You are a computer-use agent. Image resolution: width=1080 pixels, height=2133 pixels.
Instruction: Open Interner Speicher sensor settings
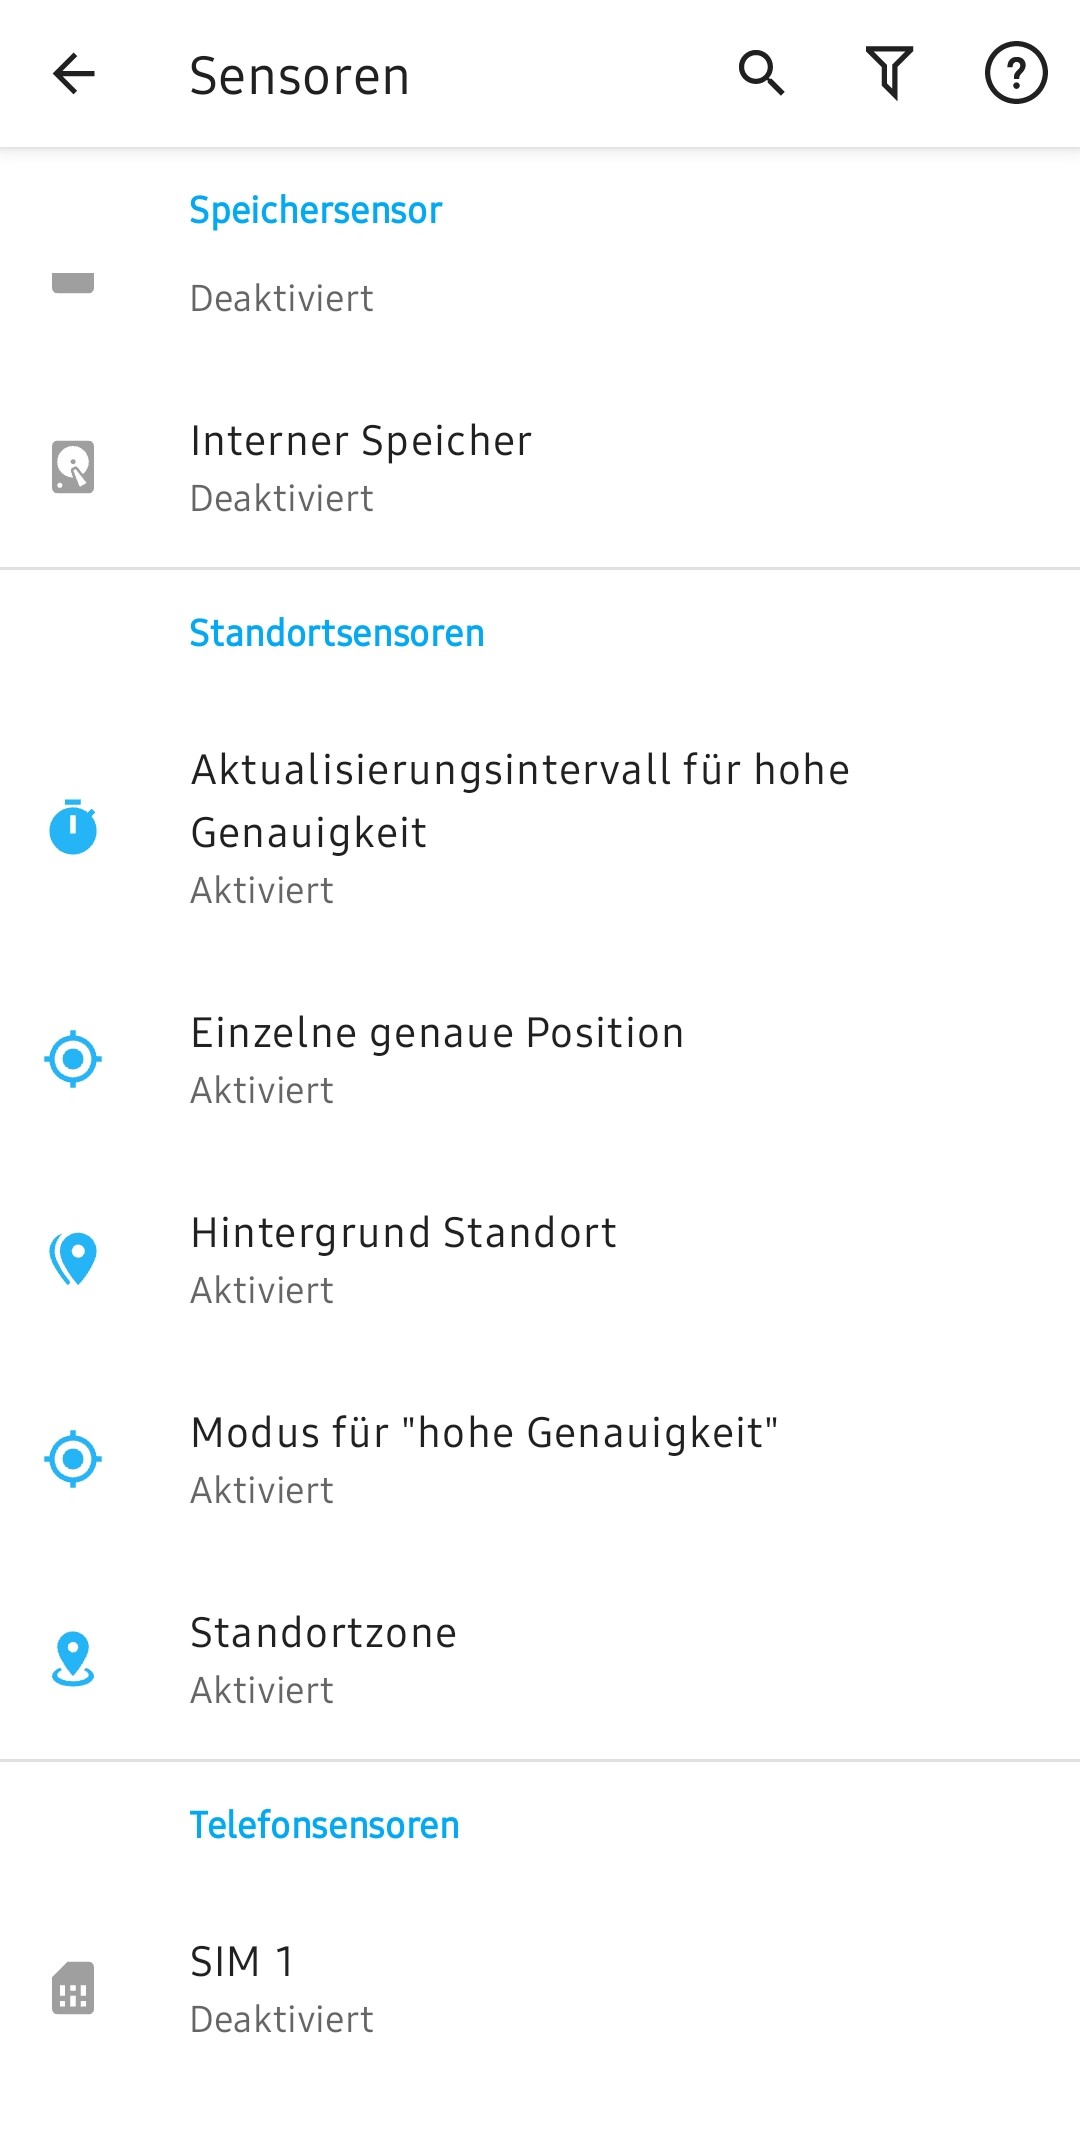(540, 468)
